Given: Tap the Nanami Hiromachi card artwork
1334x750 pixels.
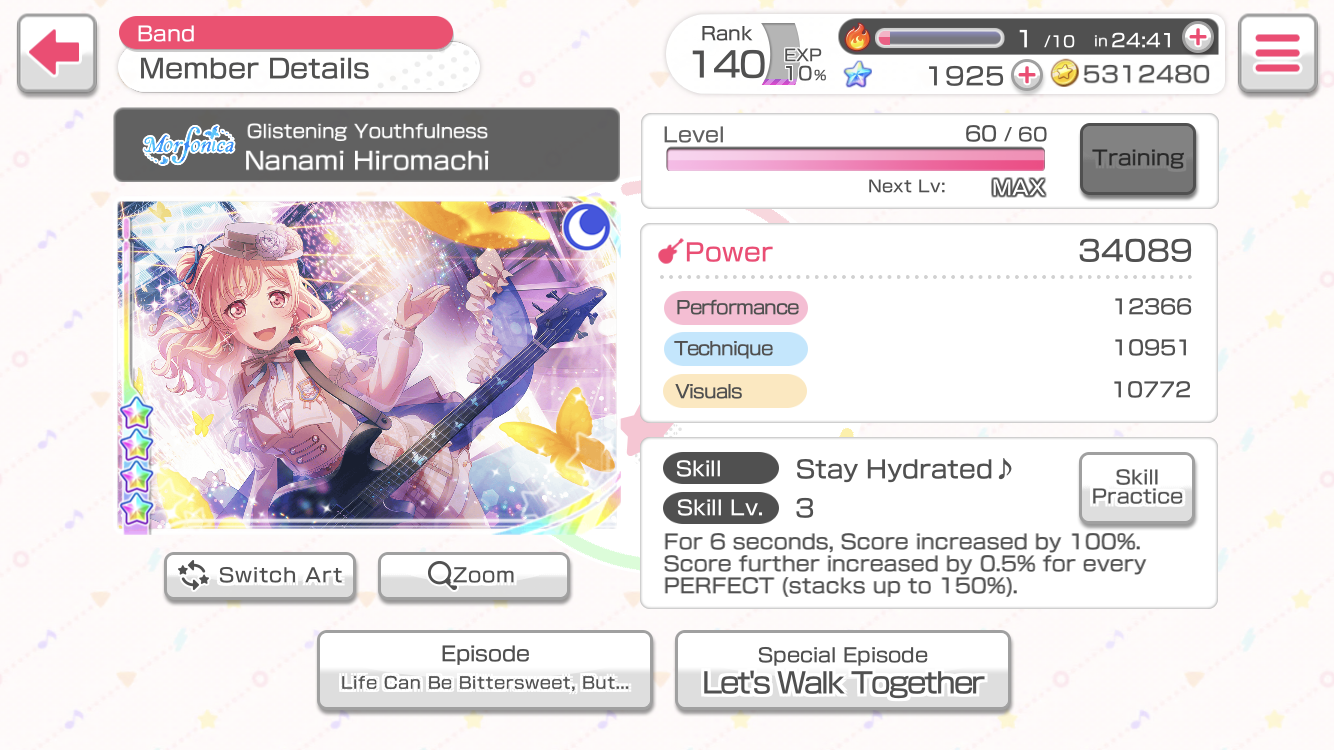Looking at the screenshot, I should point(367,366).
